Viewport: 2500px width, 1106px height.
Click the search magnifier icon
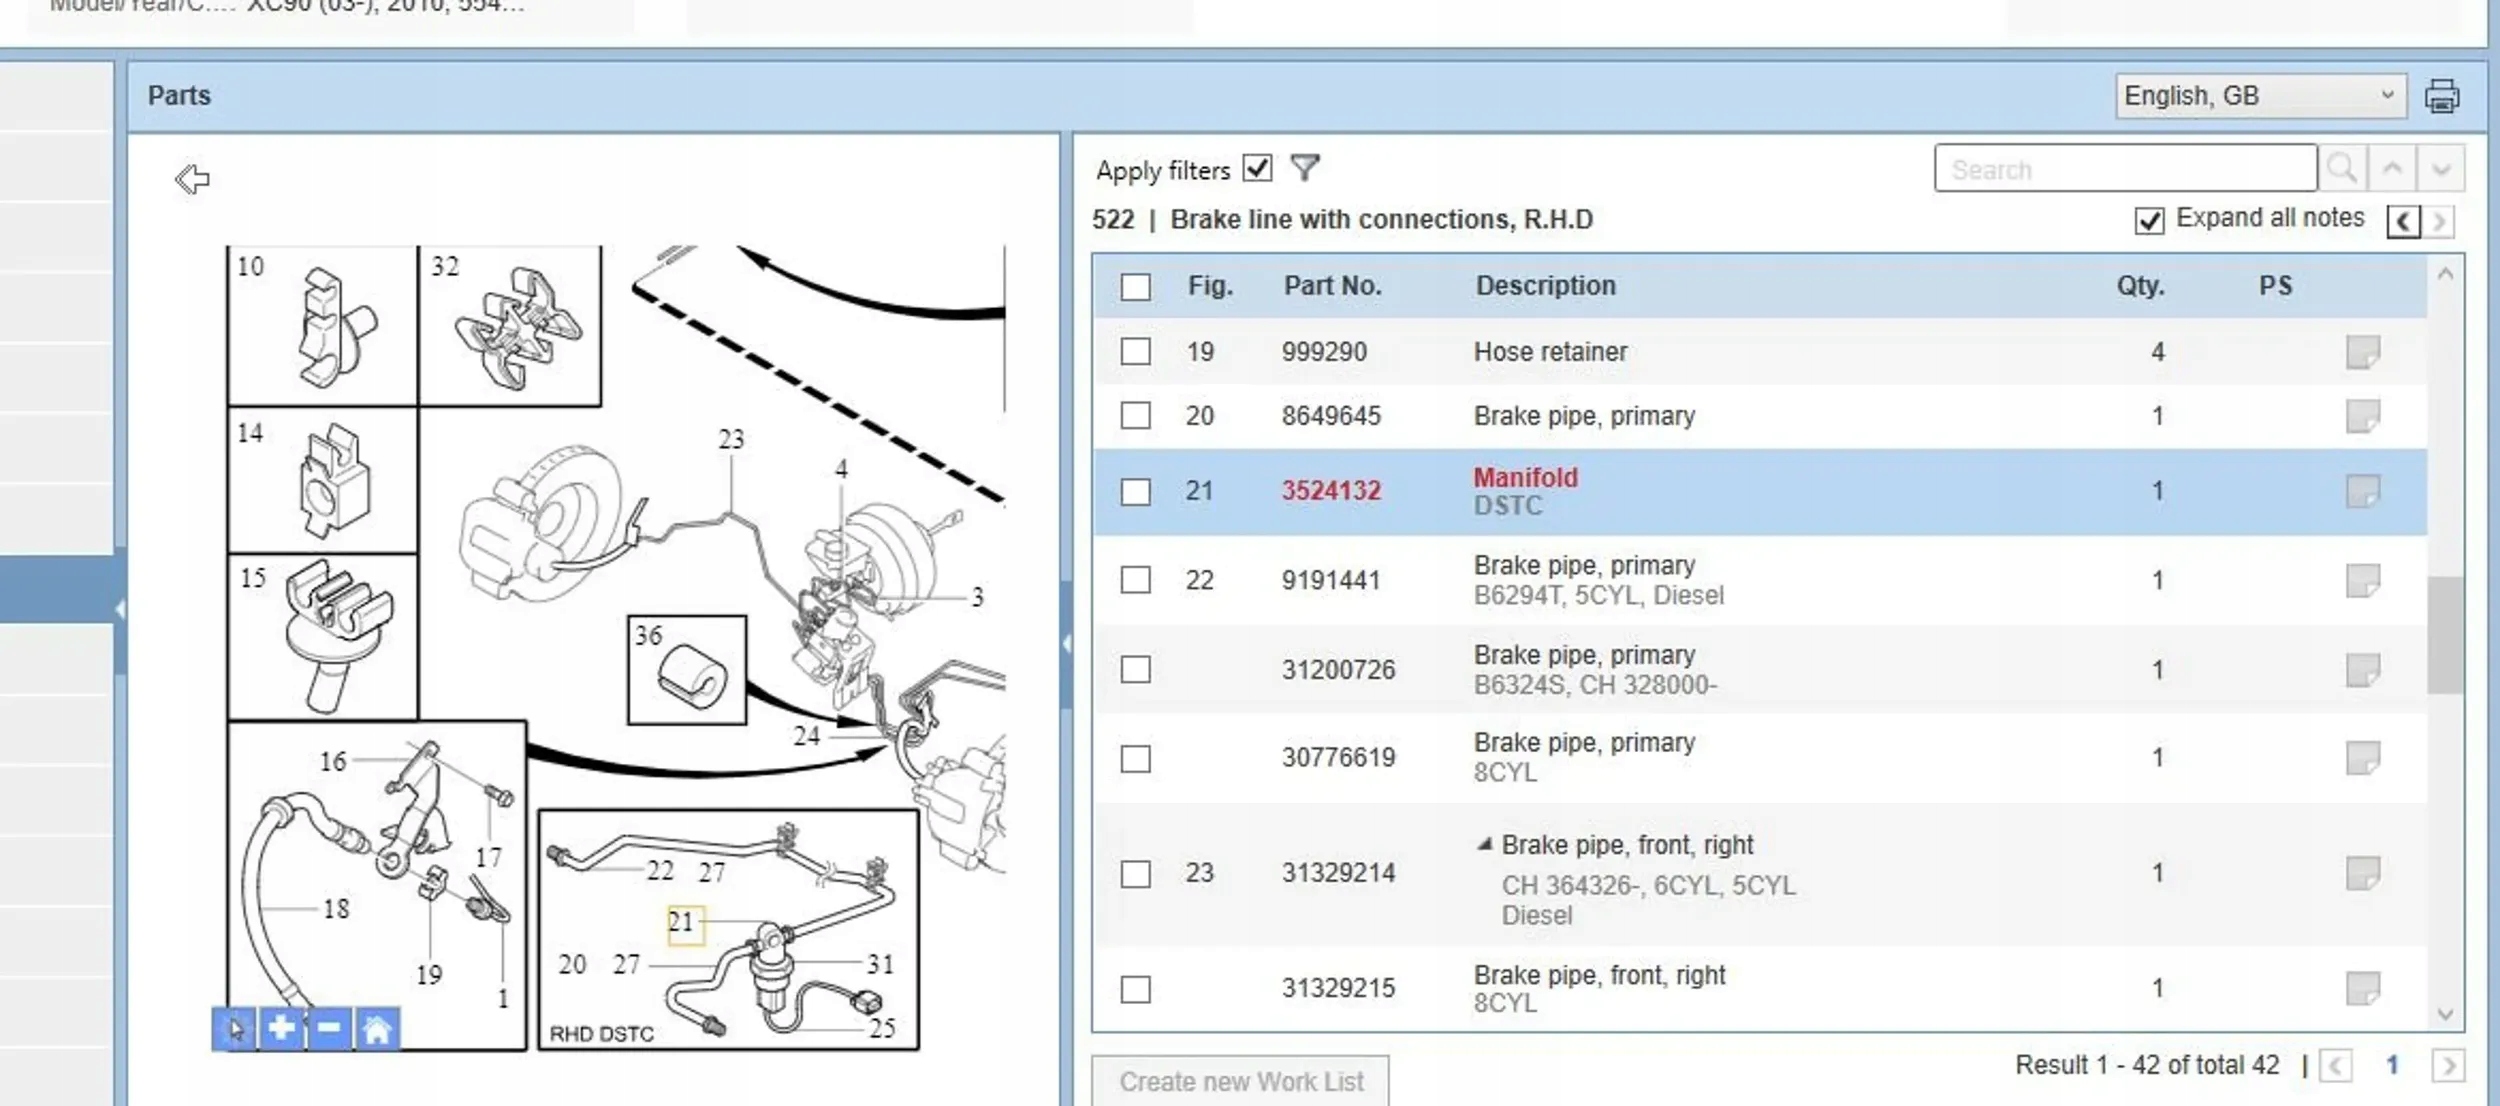click(2341, 168)
